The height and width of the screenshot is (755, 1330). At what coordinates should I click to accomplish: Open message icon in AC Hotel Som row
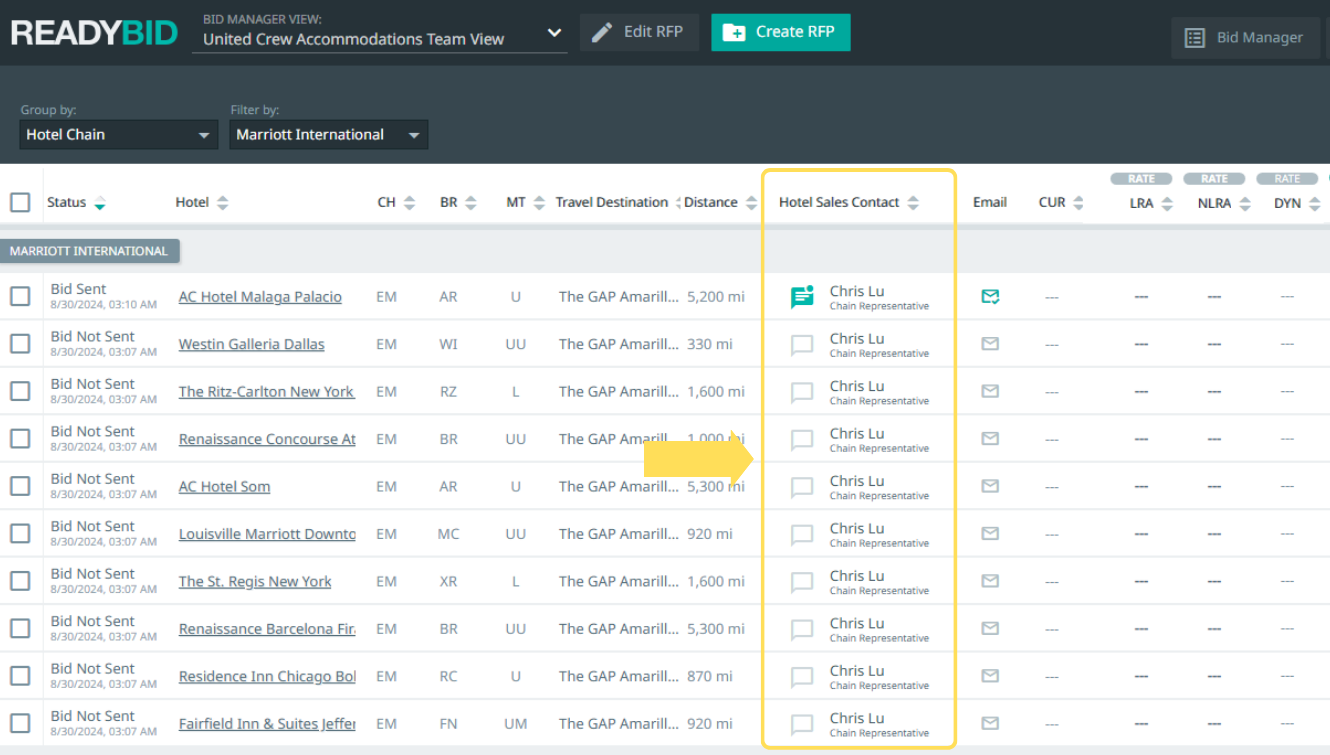802,488
